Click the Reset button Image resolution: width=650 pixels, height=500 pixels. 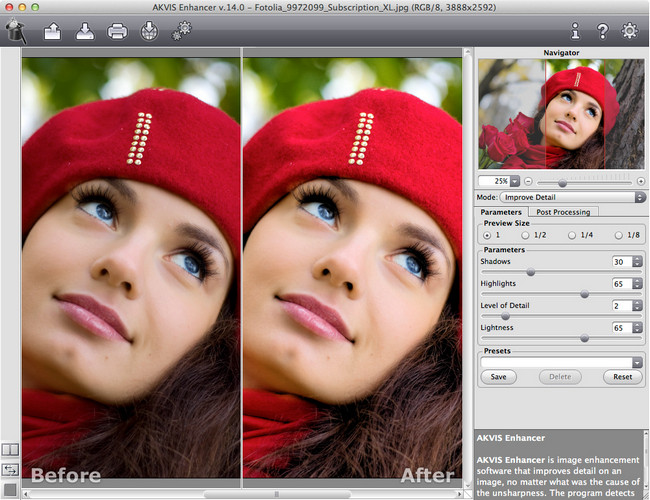coord(622,377)
